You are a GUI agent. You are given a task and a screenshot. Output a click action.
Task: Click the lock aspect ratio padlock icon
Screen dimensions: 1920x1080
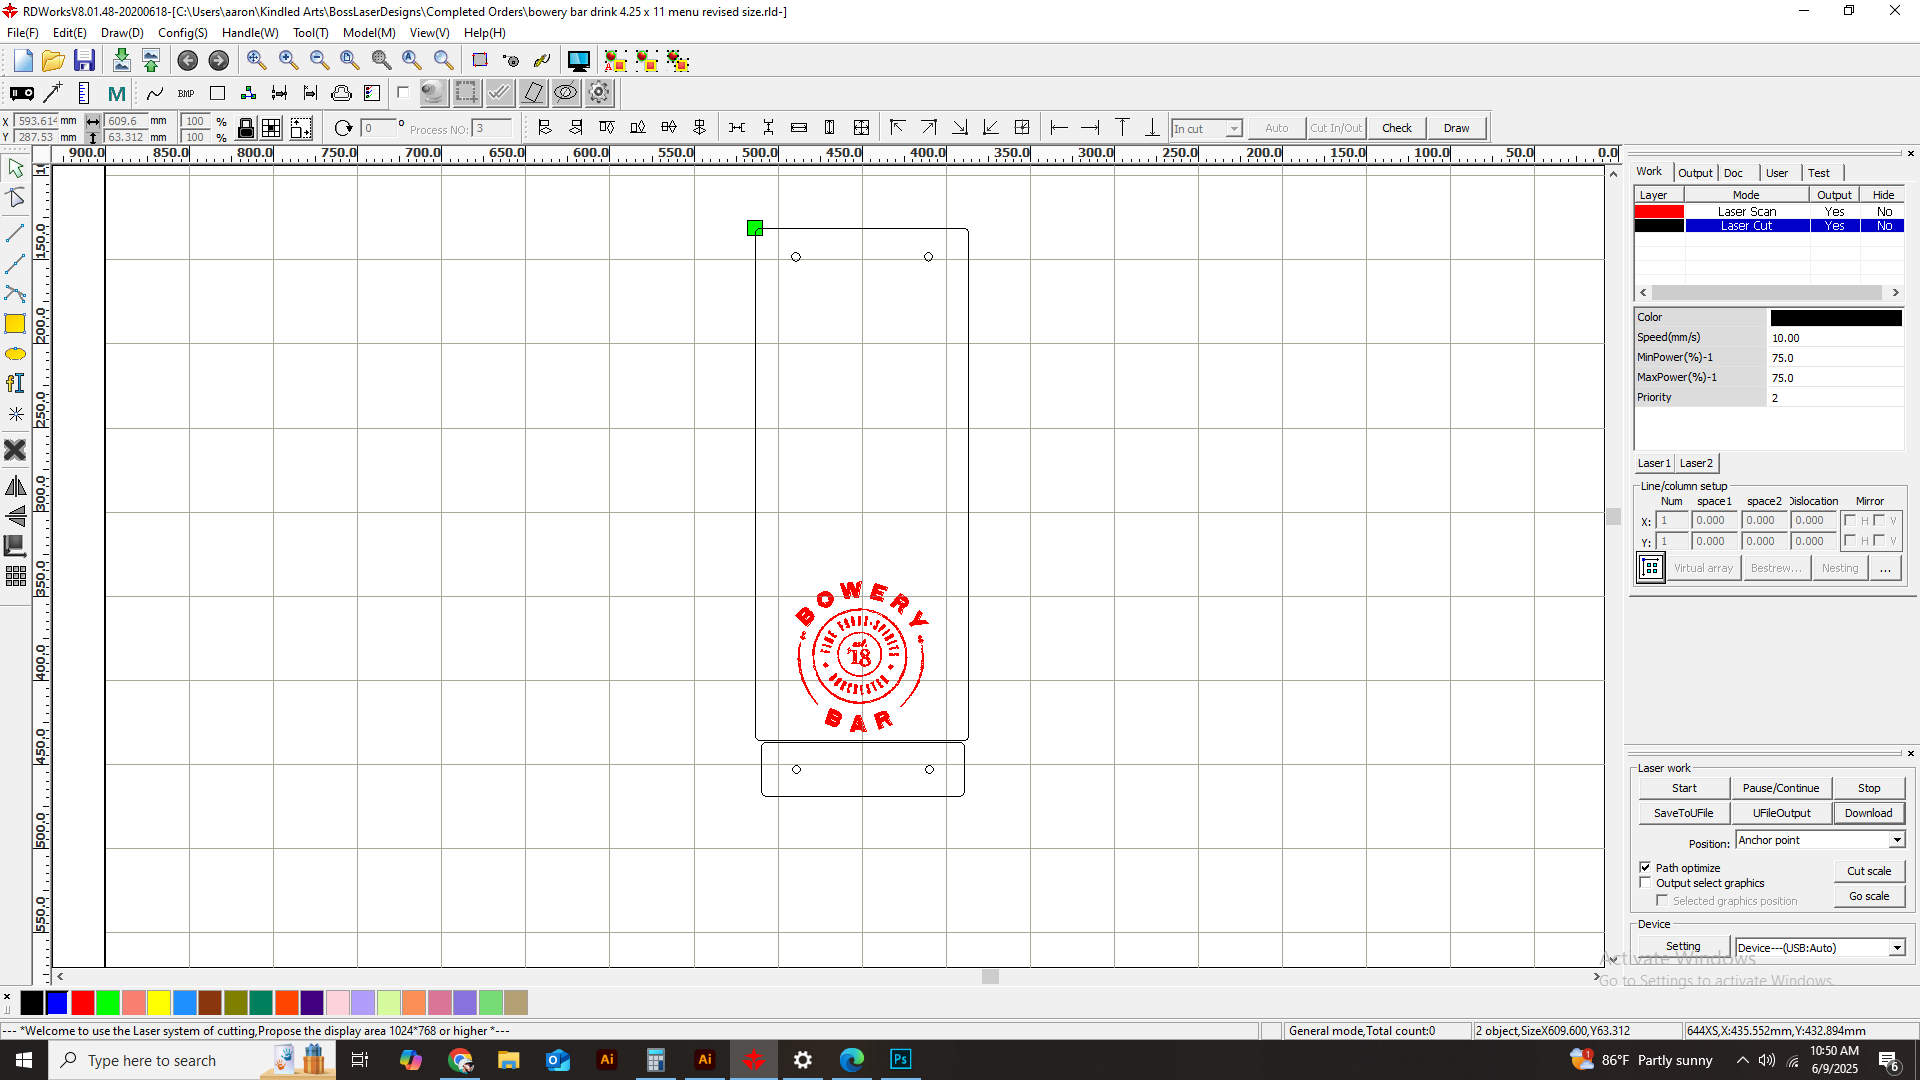[x=245, y=128]
